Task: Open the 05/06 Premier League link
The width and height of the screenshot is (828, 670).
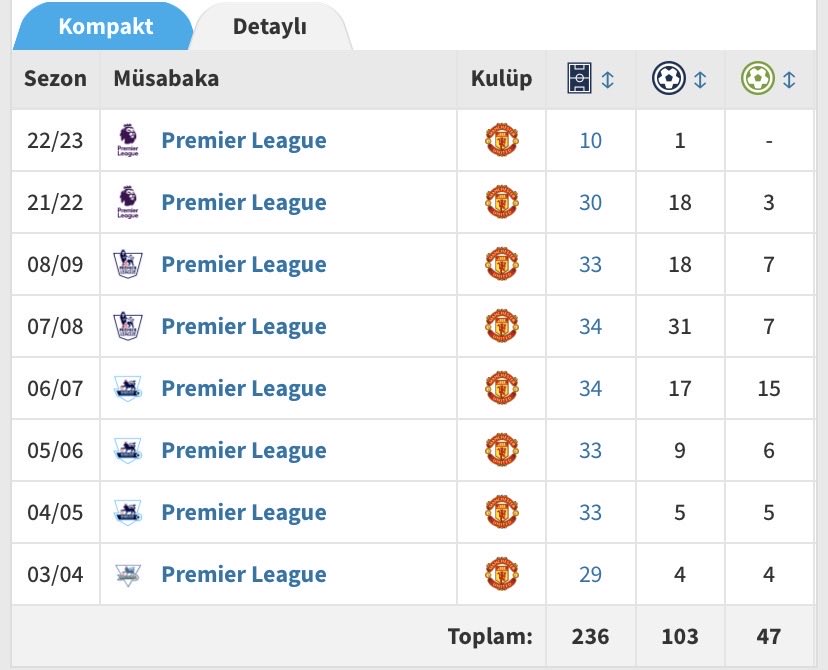Action: coord(244,450)
